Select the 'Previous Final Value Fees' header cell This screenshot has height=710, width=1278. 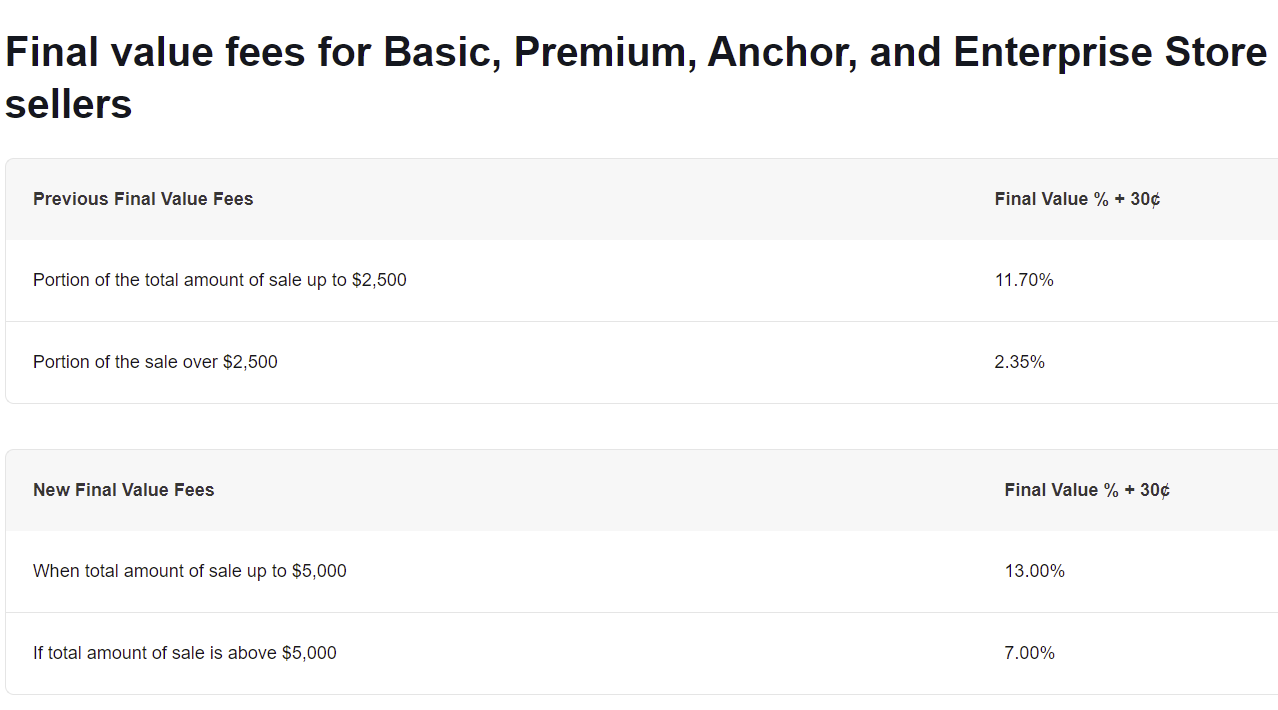tap(143, 199)
